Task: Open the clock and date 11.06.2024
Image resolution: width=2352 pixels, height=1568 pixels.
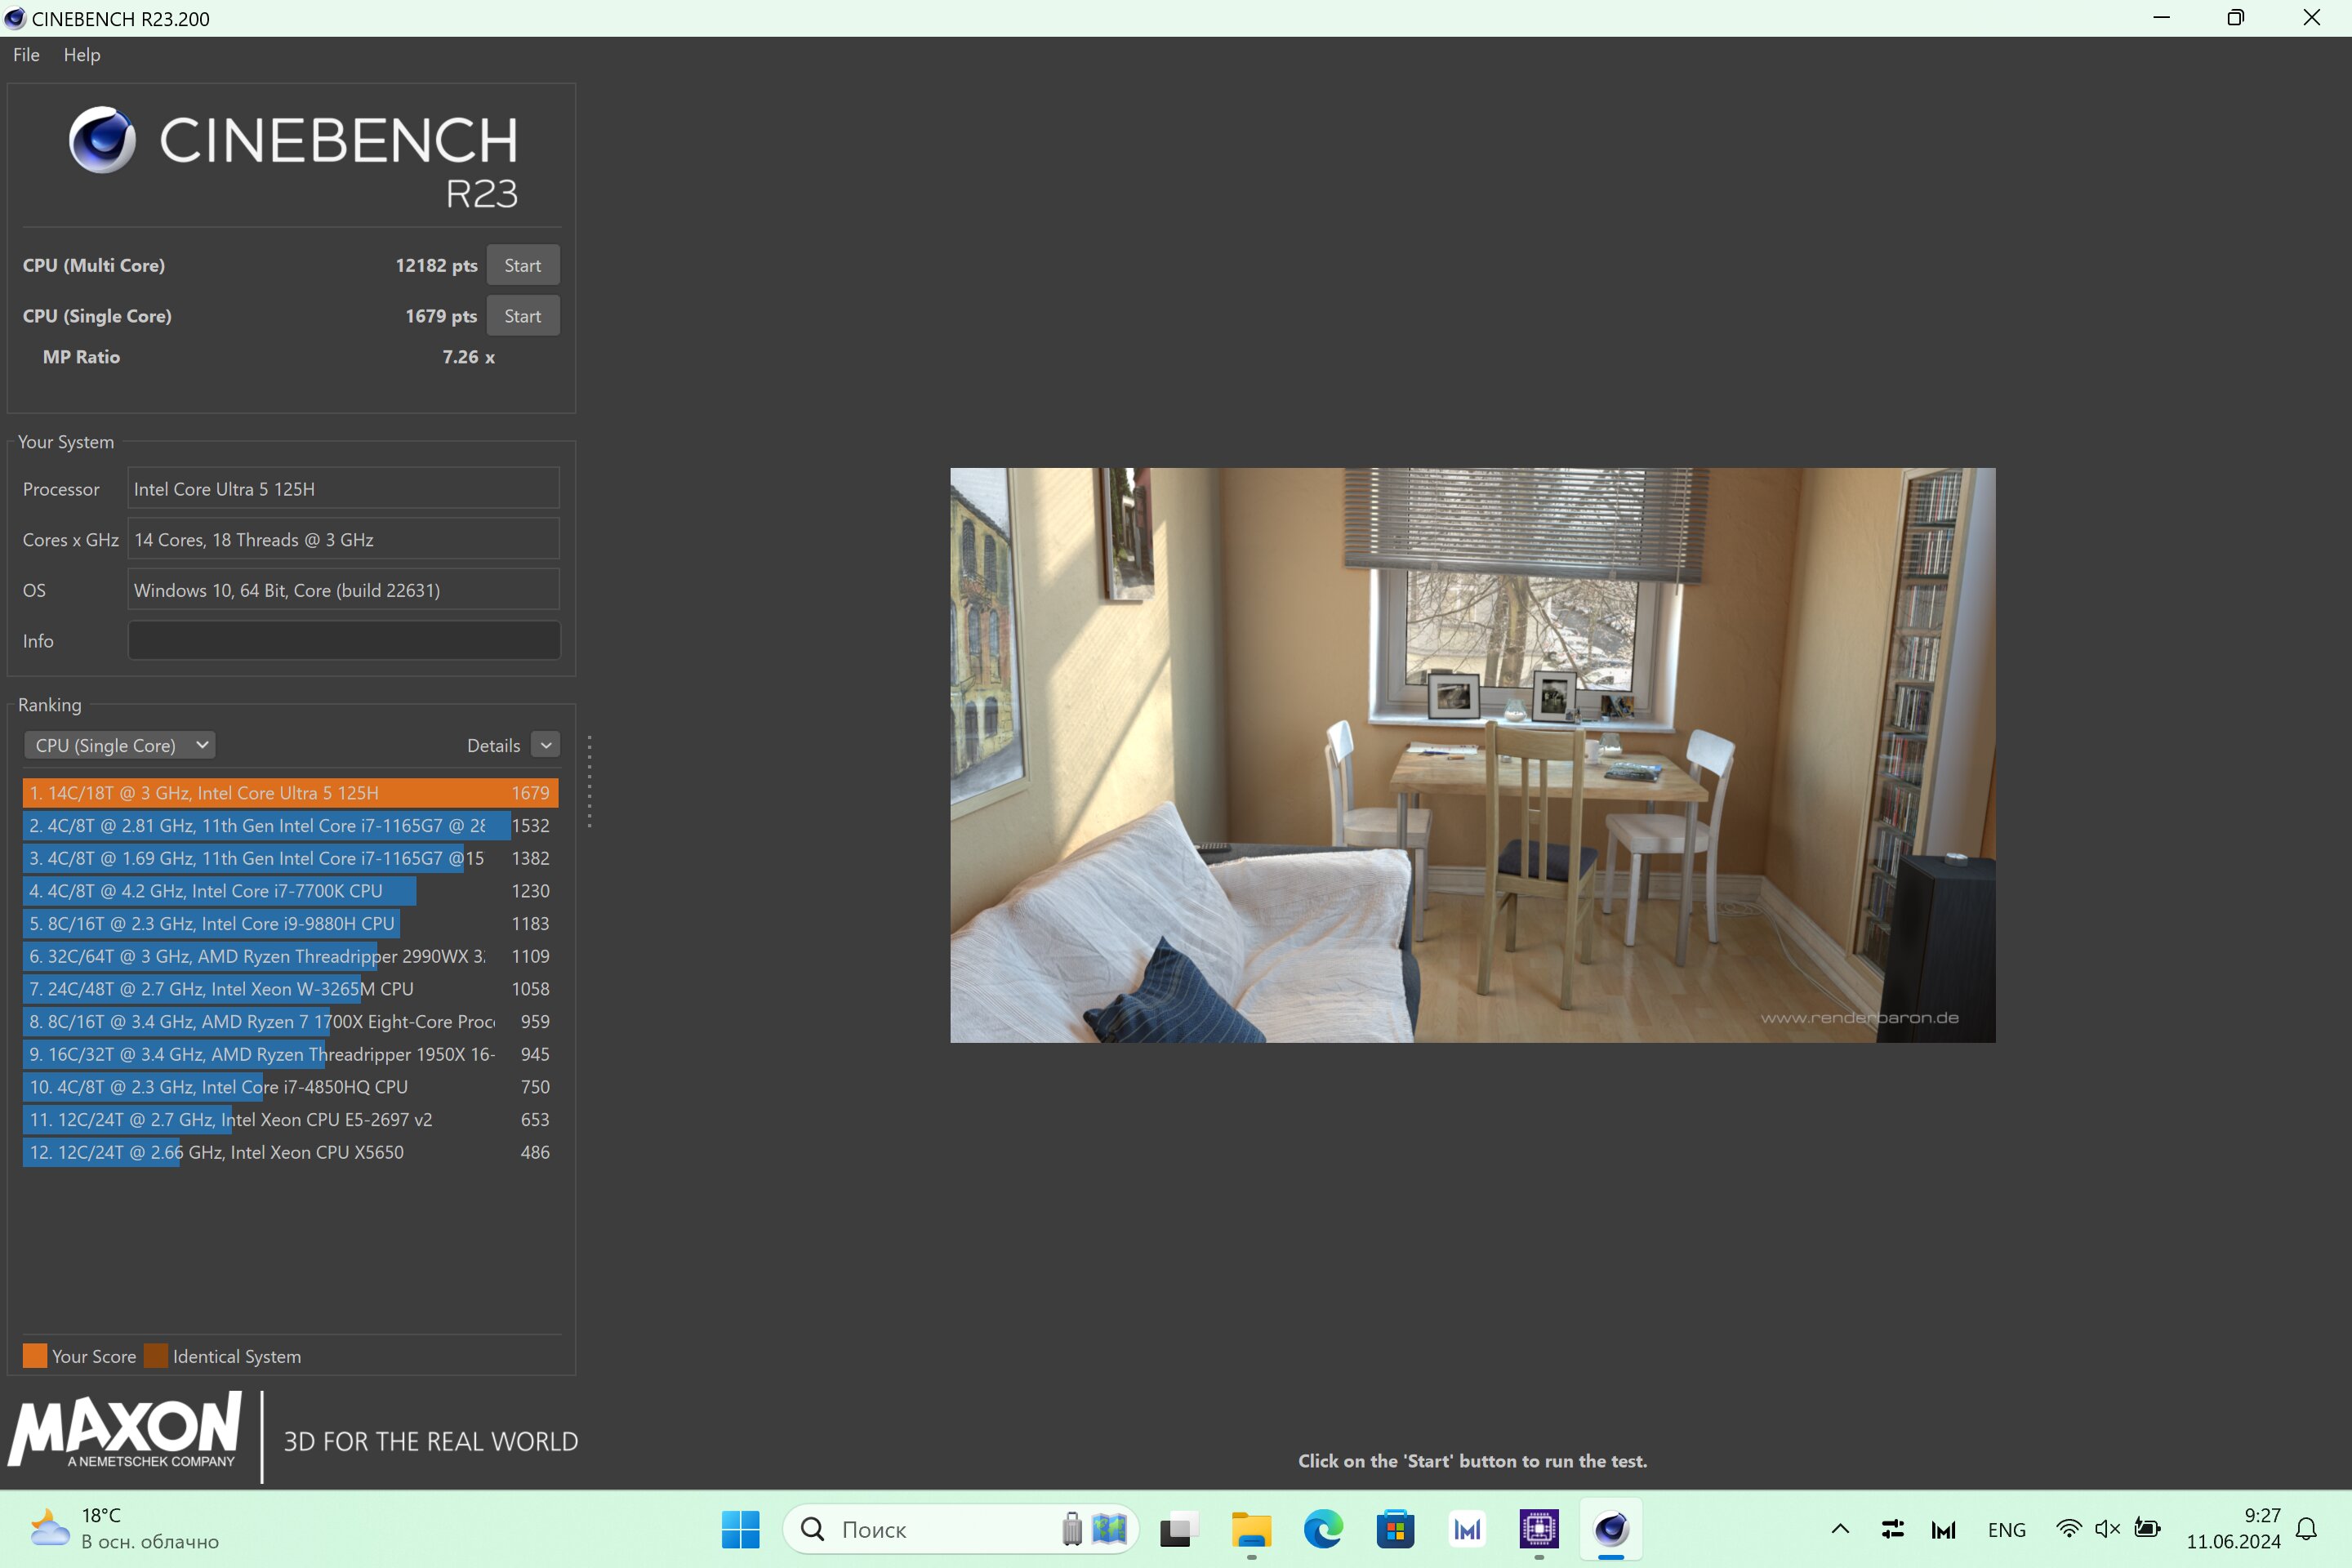Action: pos(2233,1529)
